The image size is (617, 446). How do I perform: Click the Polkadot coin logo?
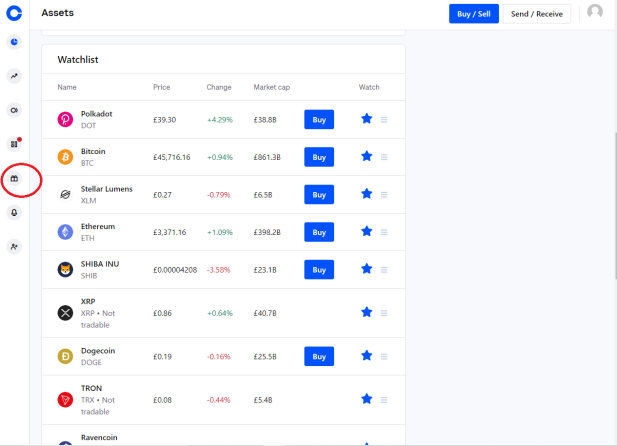(65, 119)
